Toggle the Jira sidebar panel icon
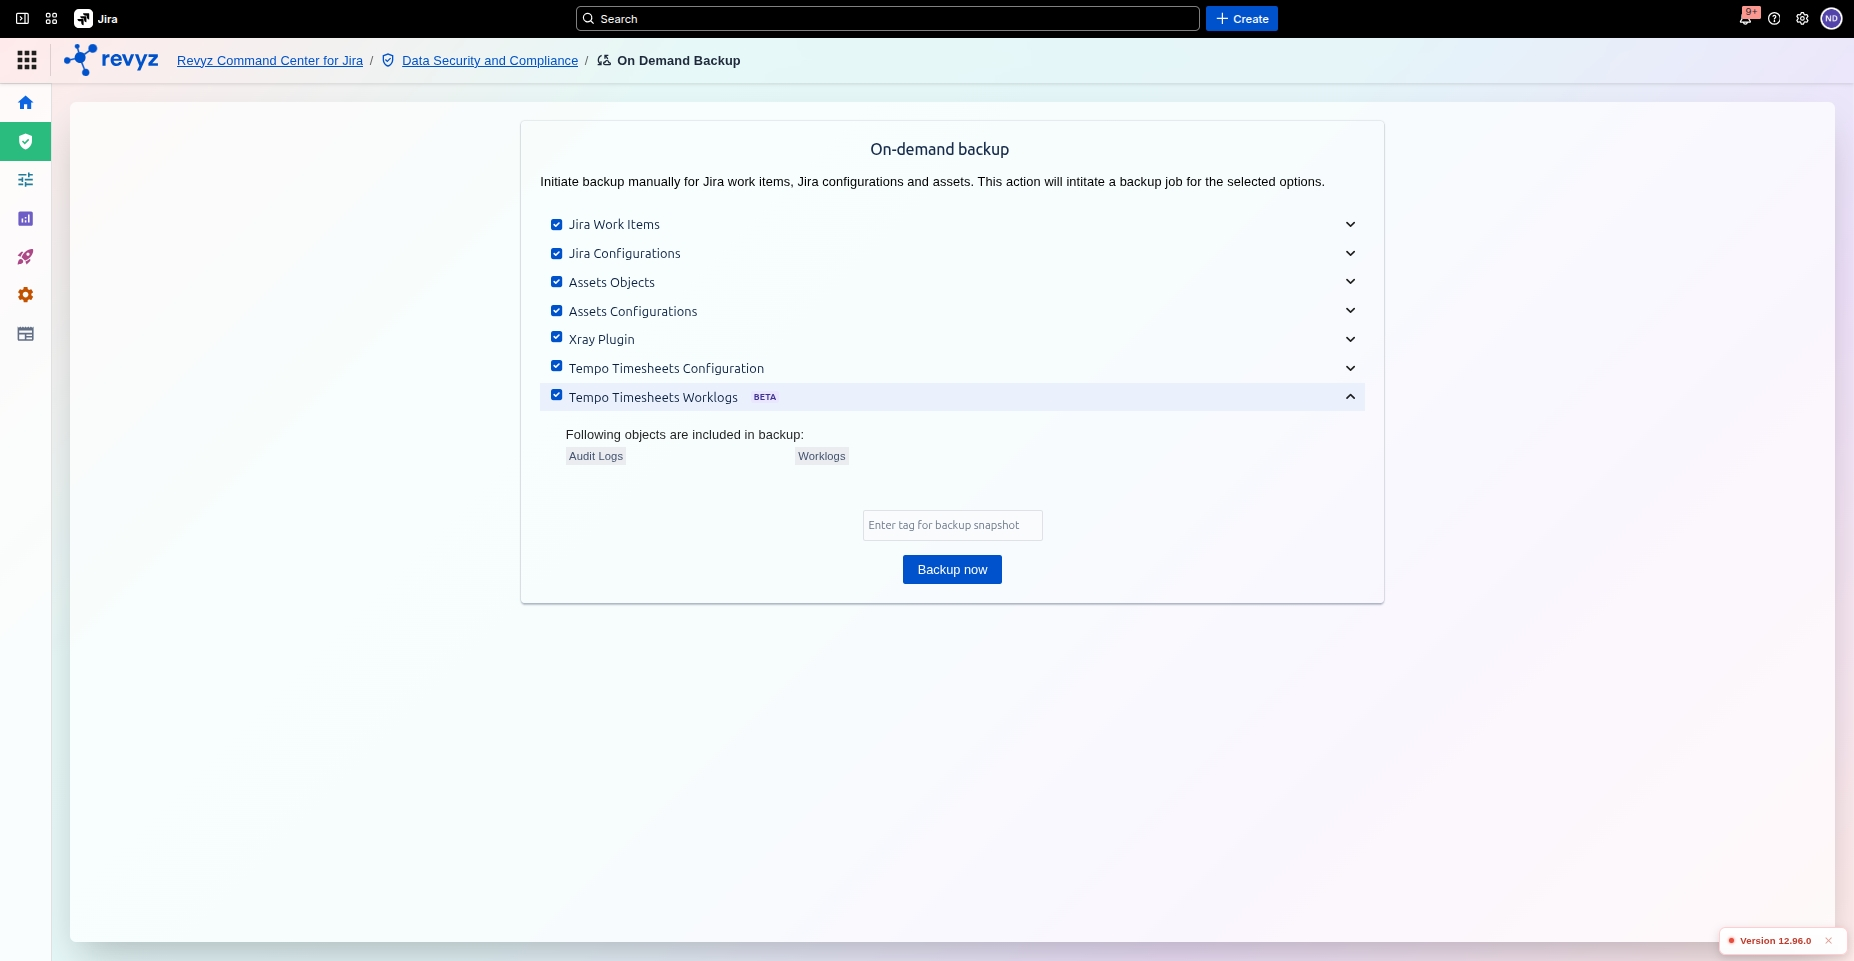This screenshot has height=961, width=1854. pyautogui.click(x=22, y=19)
